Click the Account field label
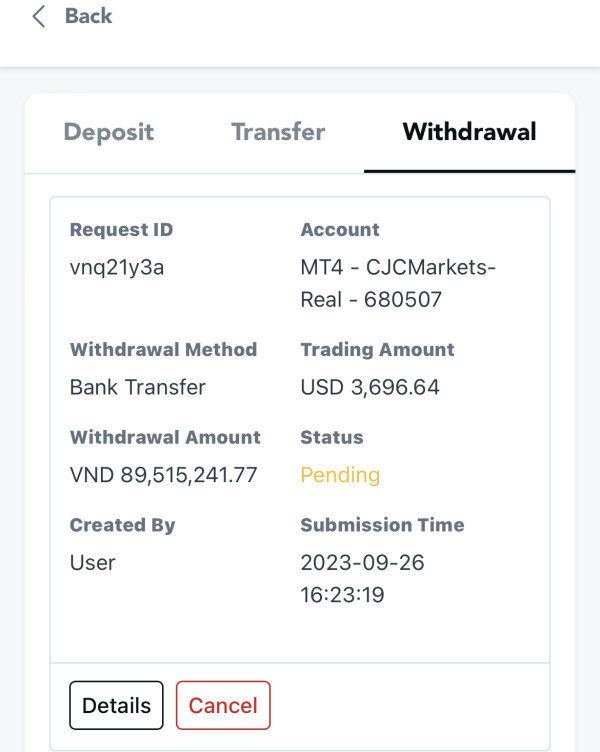600x752 pixels. (340, 230)
